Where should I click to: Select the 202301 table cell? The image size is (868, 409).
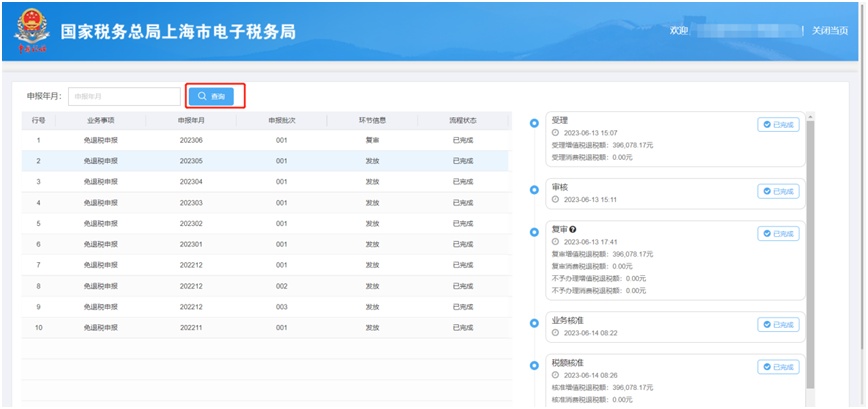191,244
